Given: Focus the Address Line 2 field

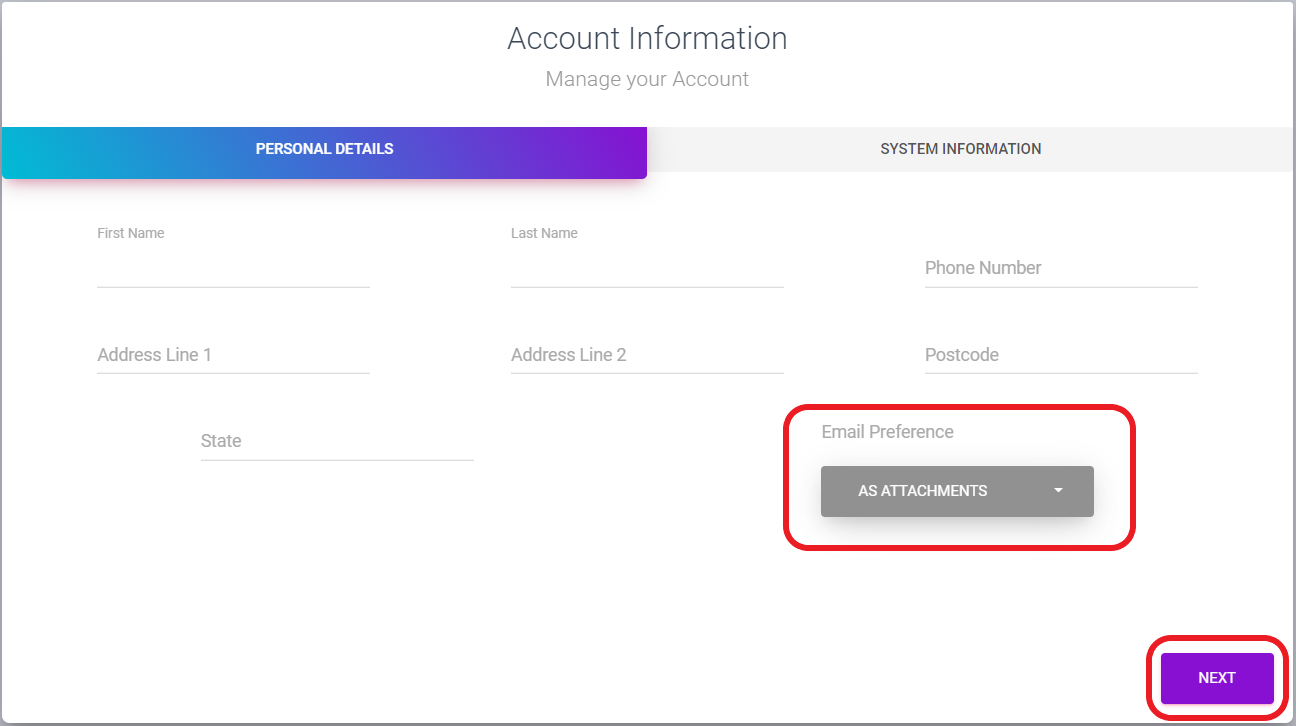Looking at the screenshot, I should tap(646, 355).
